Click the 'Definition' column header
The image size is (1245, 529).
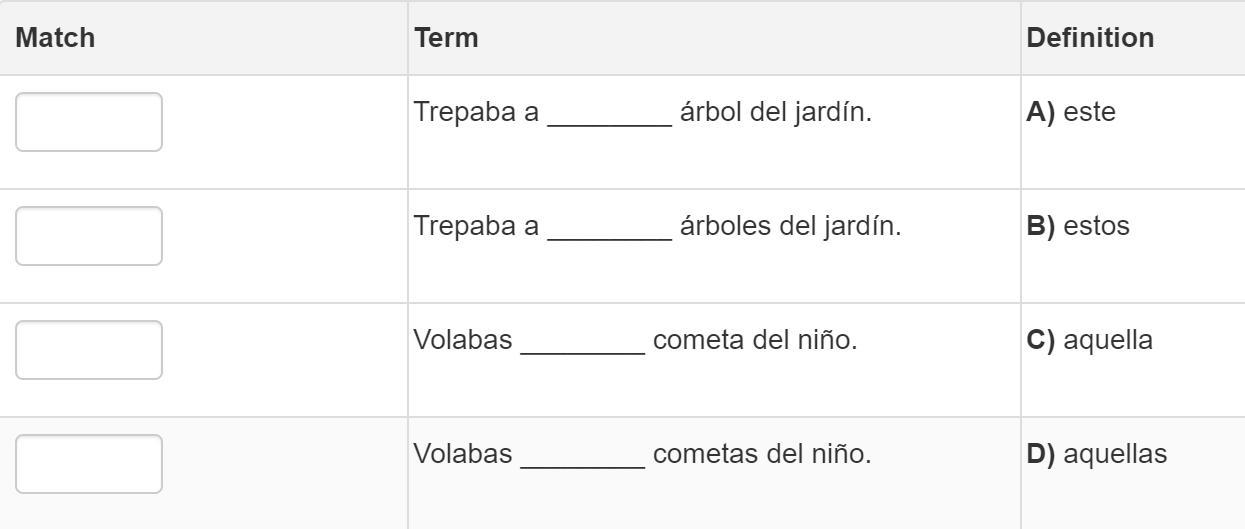1090,38
